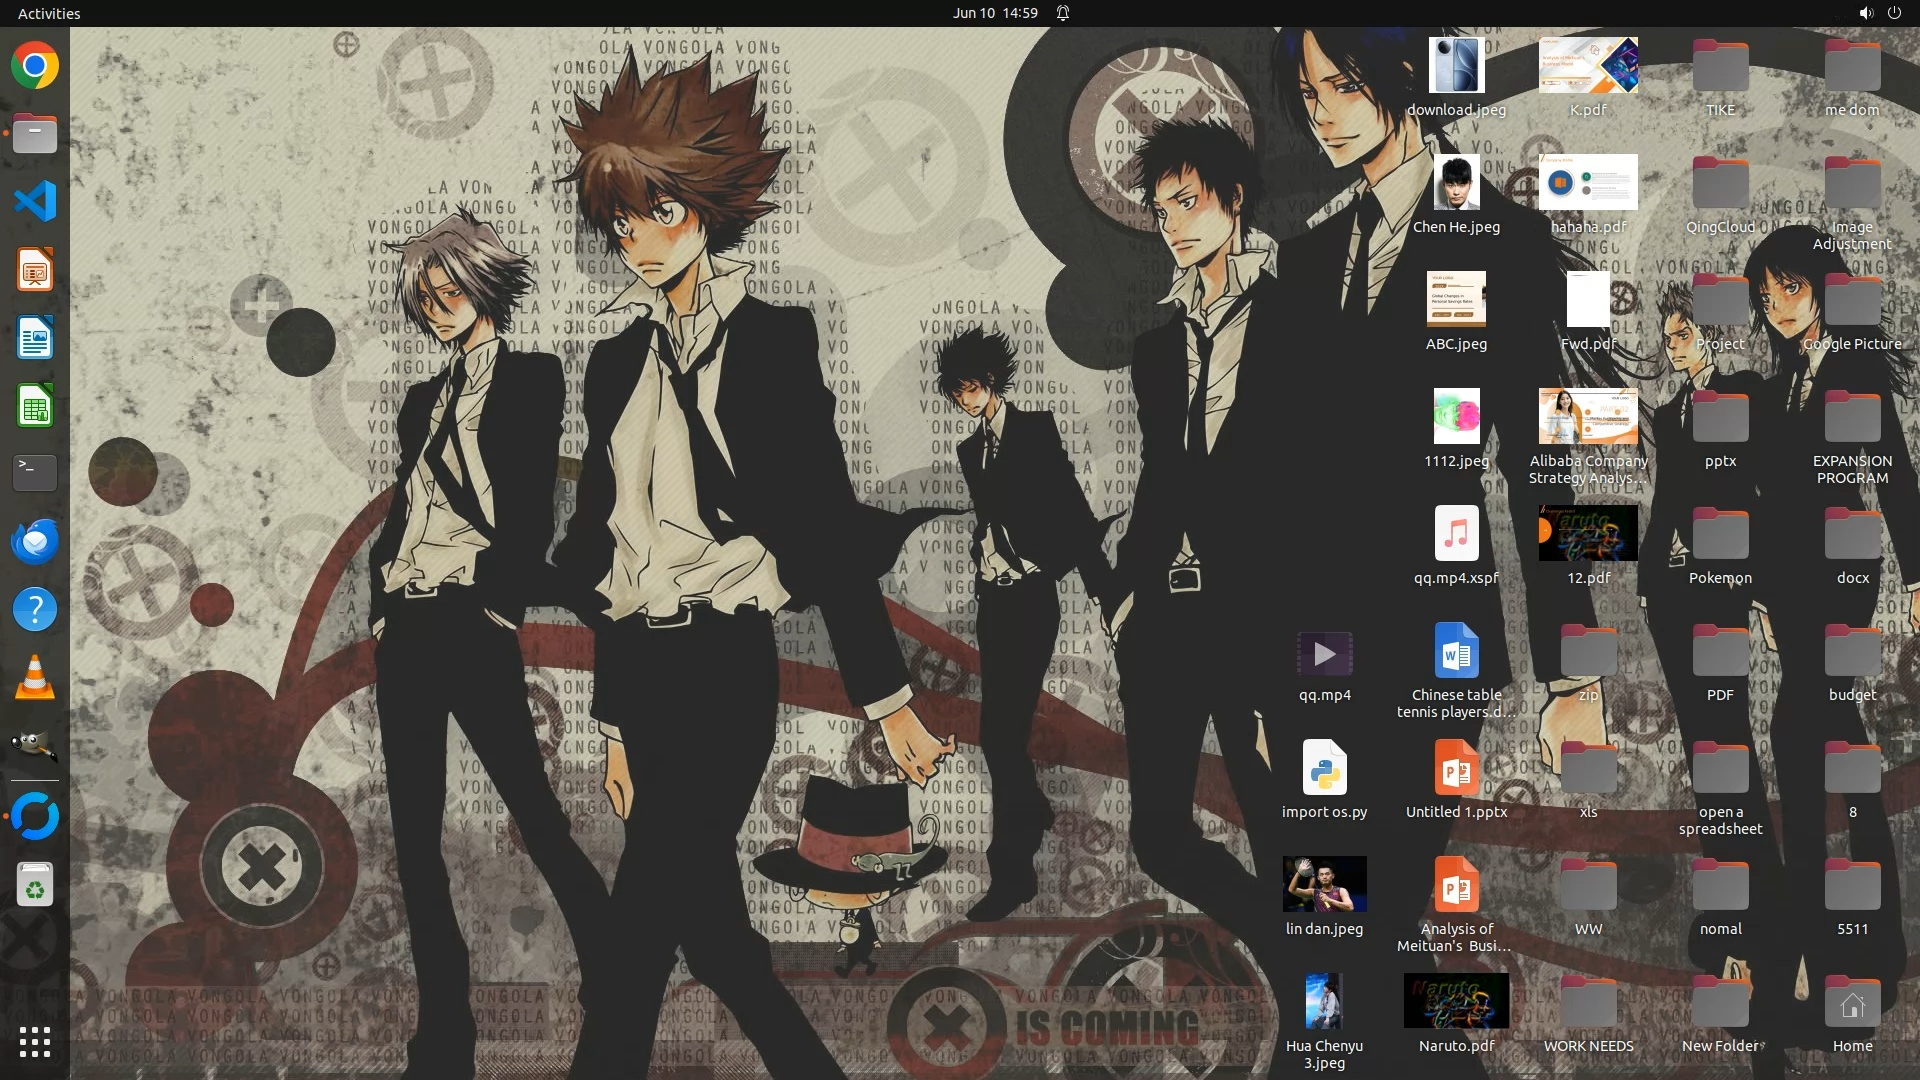The width and height of the screenshot is (1920, 1080).
Task: Open GIMP image editor from dock
Action: 35,745
